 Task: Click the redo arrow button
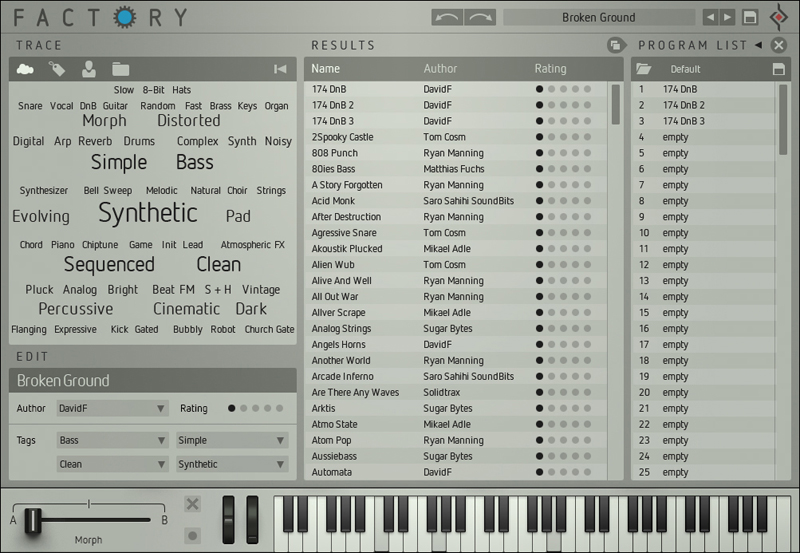pos(480,17)
